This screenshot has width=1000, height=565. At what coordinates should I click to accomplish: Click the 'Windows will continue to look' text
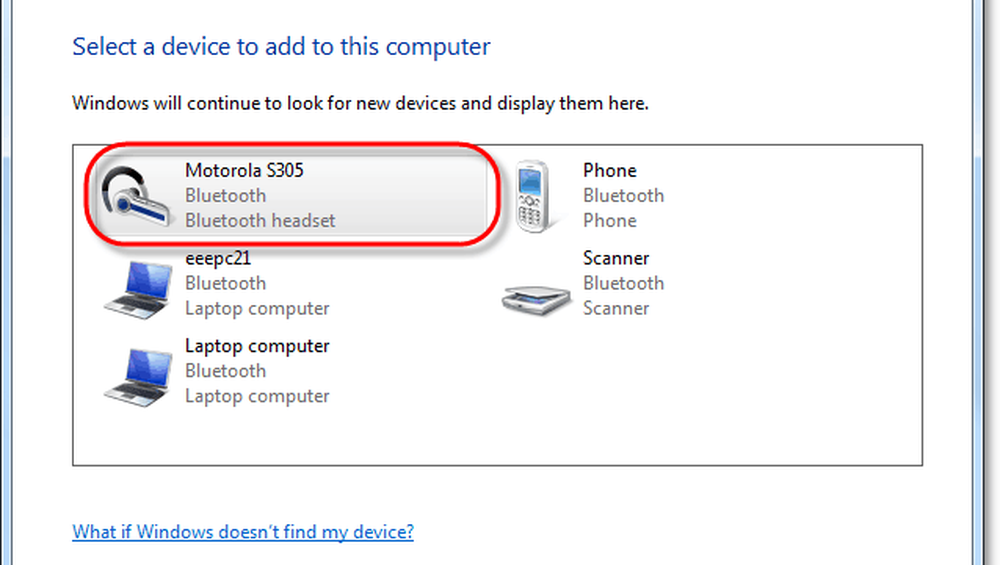(360, 104)
